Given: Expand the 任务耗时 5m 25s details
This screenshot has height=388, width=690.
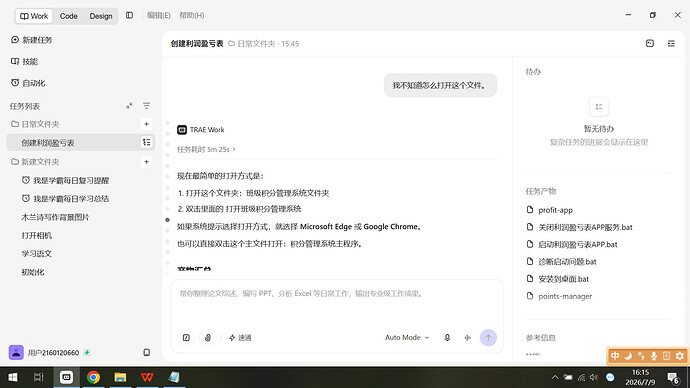Looking at the screenshot, I should (x=206, y=150).
